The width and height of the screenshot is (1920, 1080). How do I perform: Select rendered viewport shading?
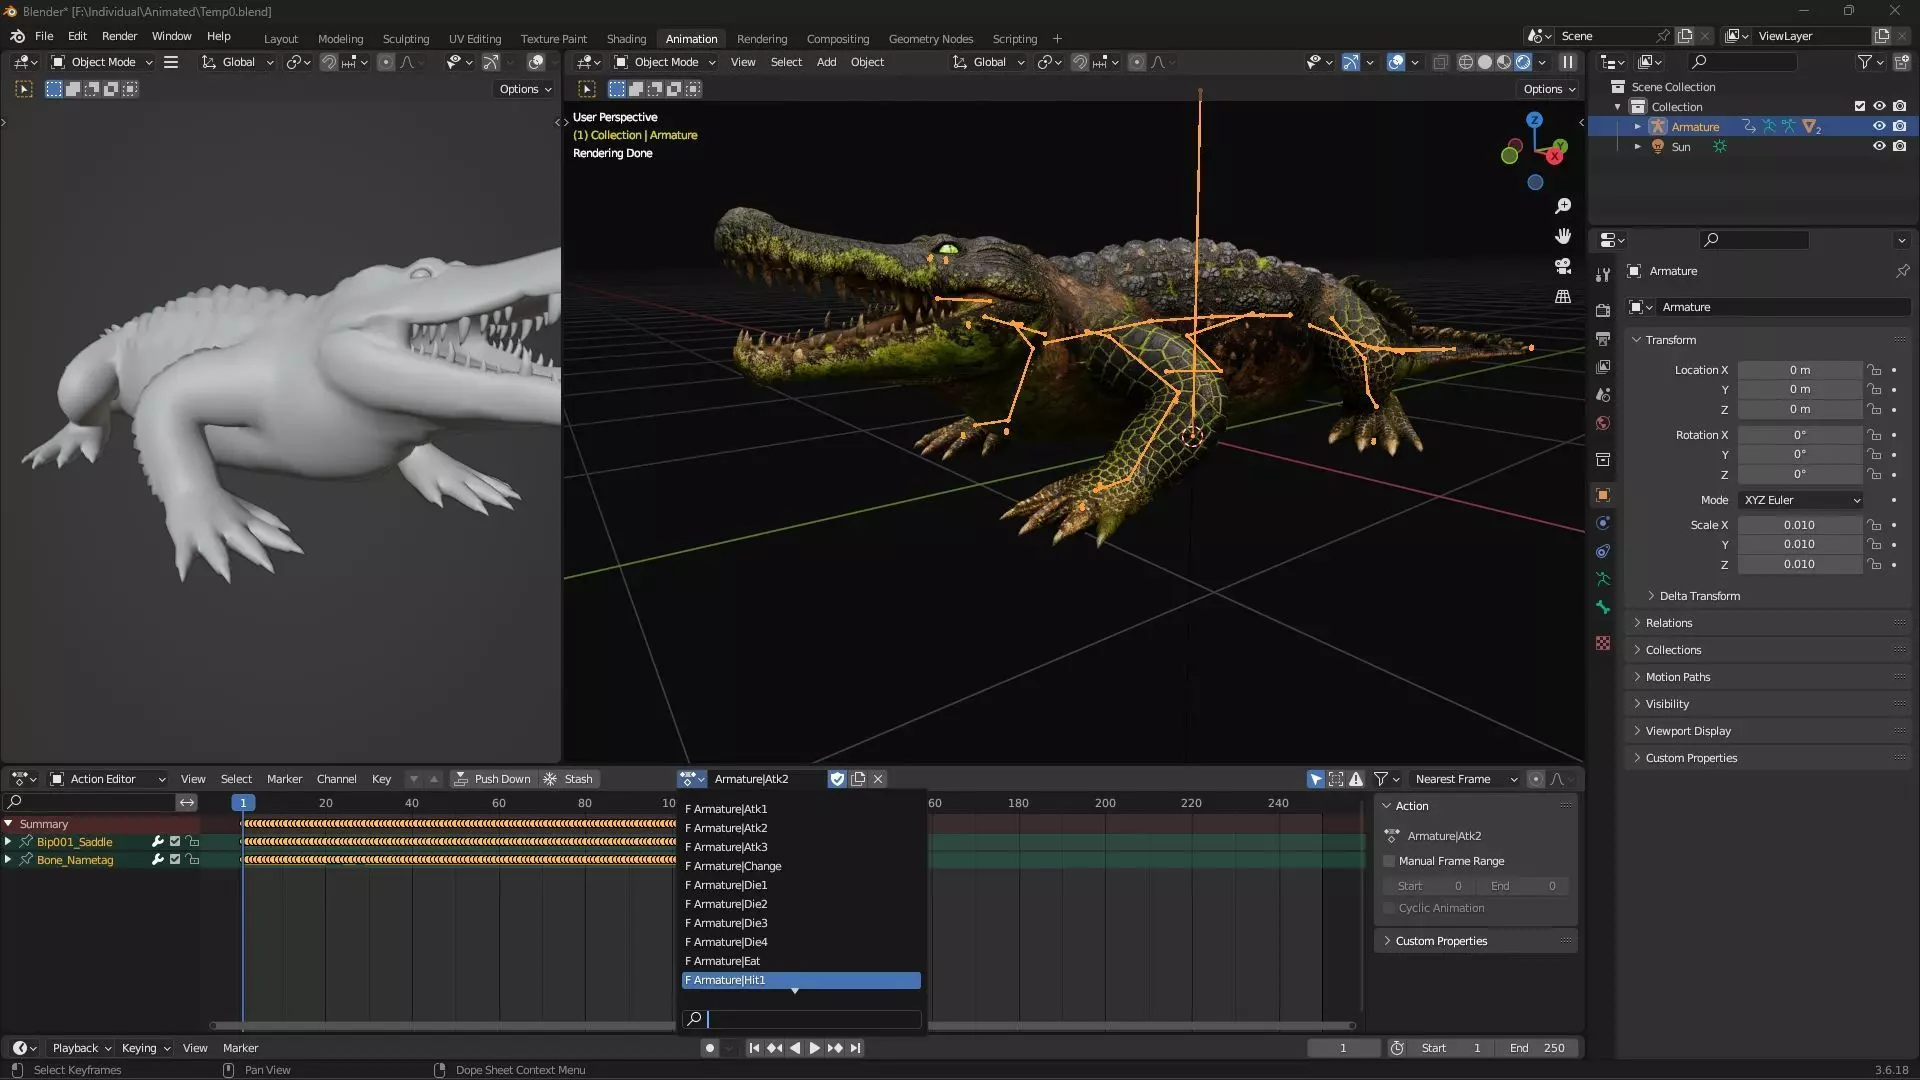pos(1523,62)
